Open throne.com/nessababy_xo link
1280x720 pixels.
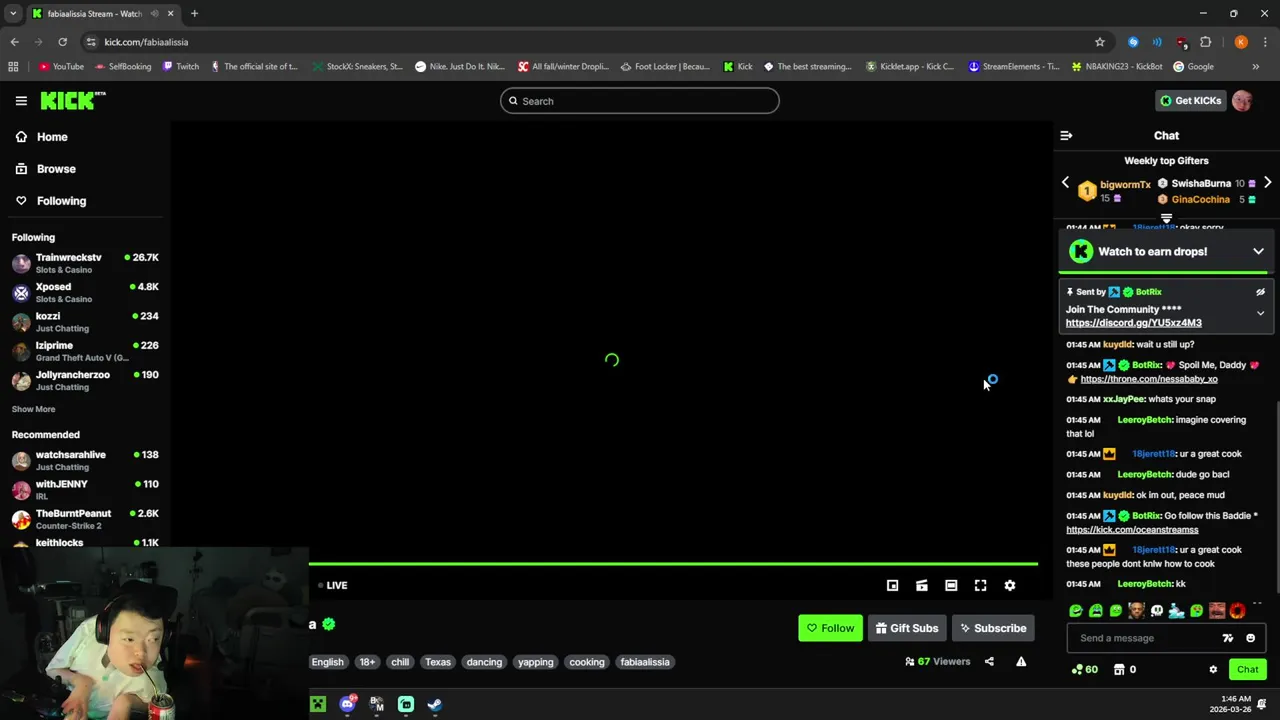(x=1148, y=379)
